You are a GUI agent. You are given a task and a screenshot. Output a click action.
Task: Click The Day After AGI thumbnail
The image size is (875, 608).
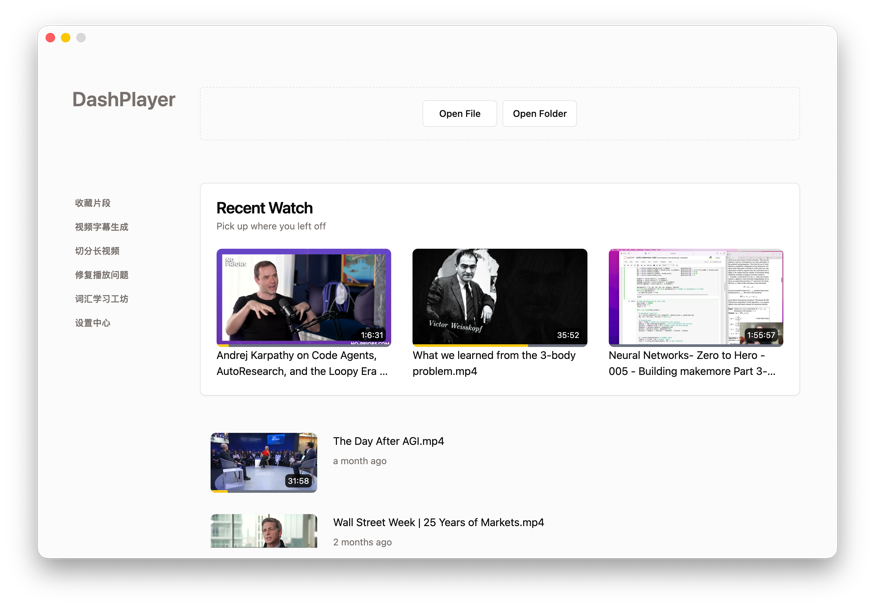pyautogui.click(x=264, y=461)
